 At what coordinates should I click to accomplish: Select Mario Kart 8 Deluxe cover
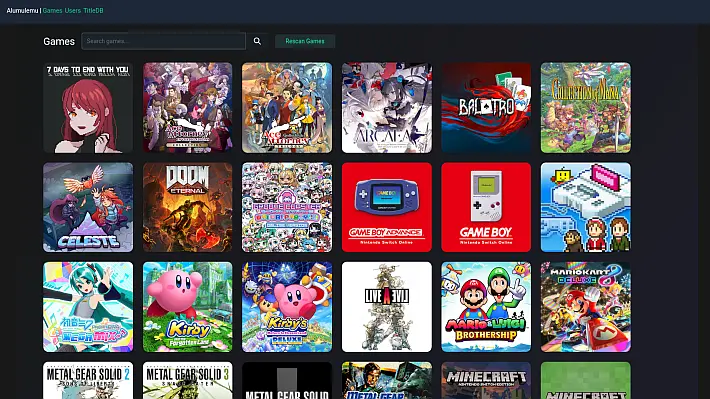(585, 307)
